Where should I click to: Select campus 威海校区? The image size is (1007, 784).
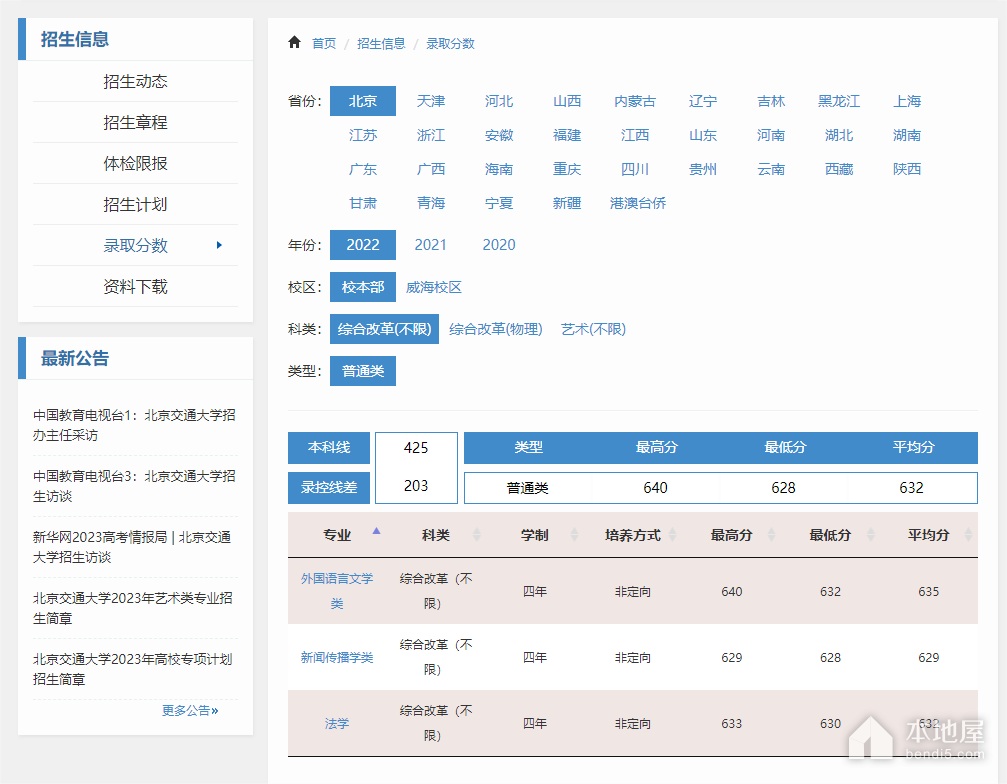[x=434, y=287]
